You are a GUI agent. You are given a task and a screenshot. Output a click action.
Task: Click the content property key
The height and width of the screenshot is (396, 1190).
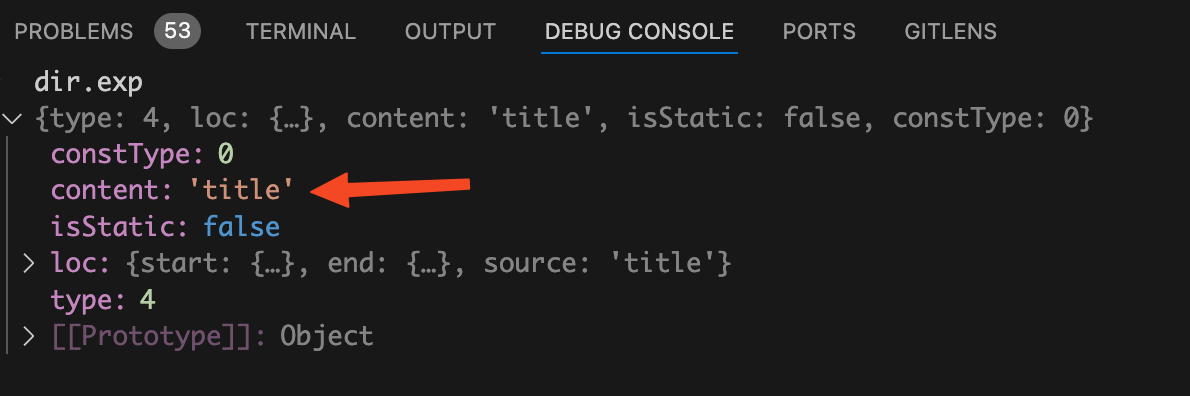(112, 190)
